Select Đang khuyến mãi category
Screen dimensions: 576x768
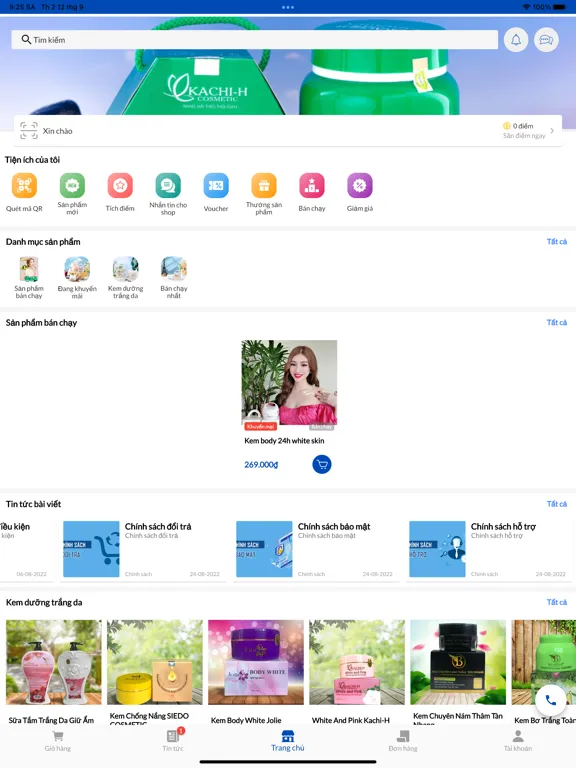point(77,277)
